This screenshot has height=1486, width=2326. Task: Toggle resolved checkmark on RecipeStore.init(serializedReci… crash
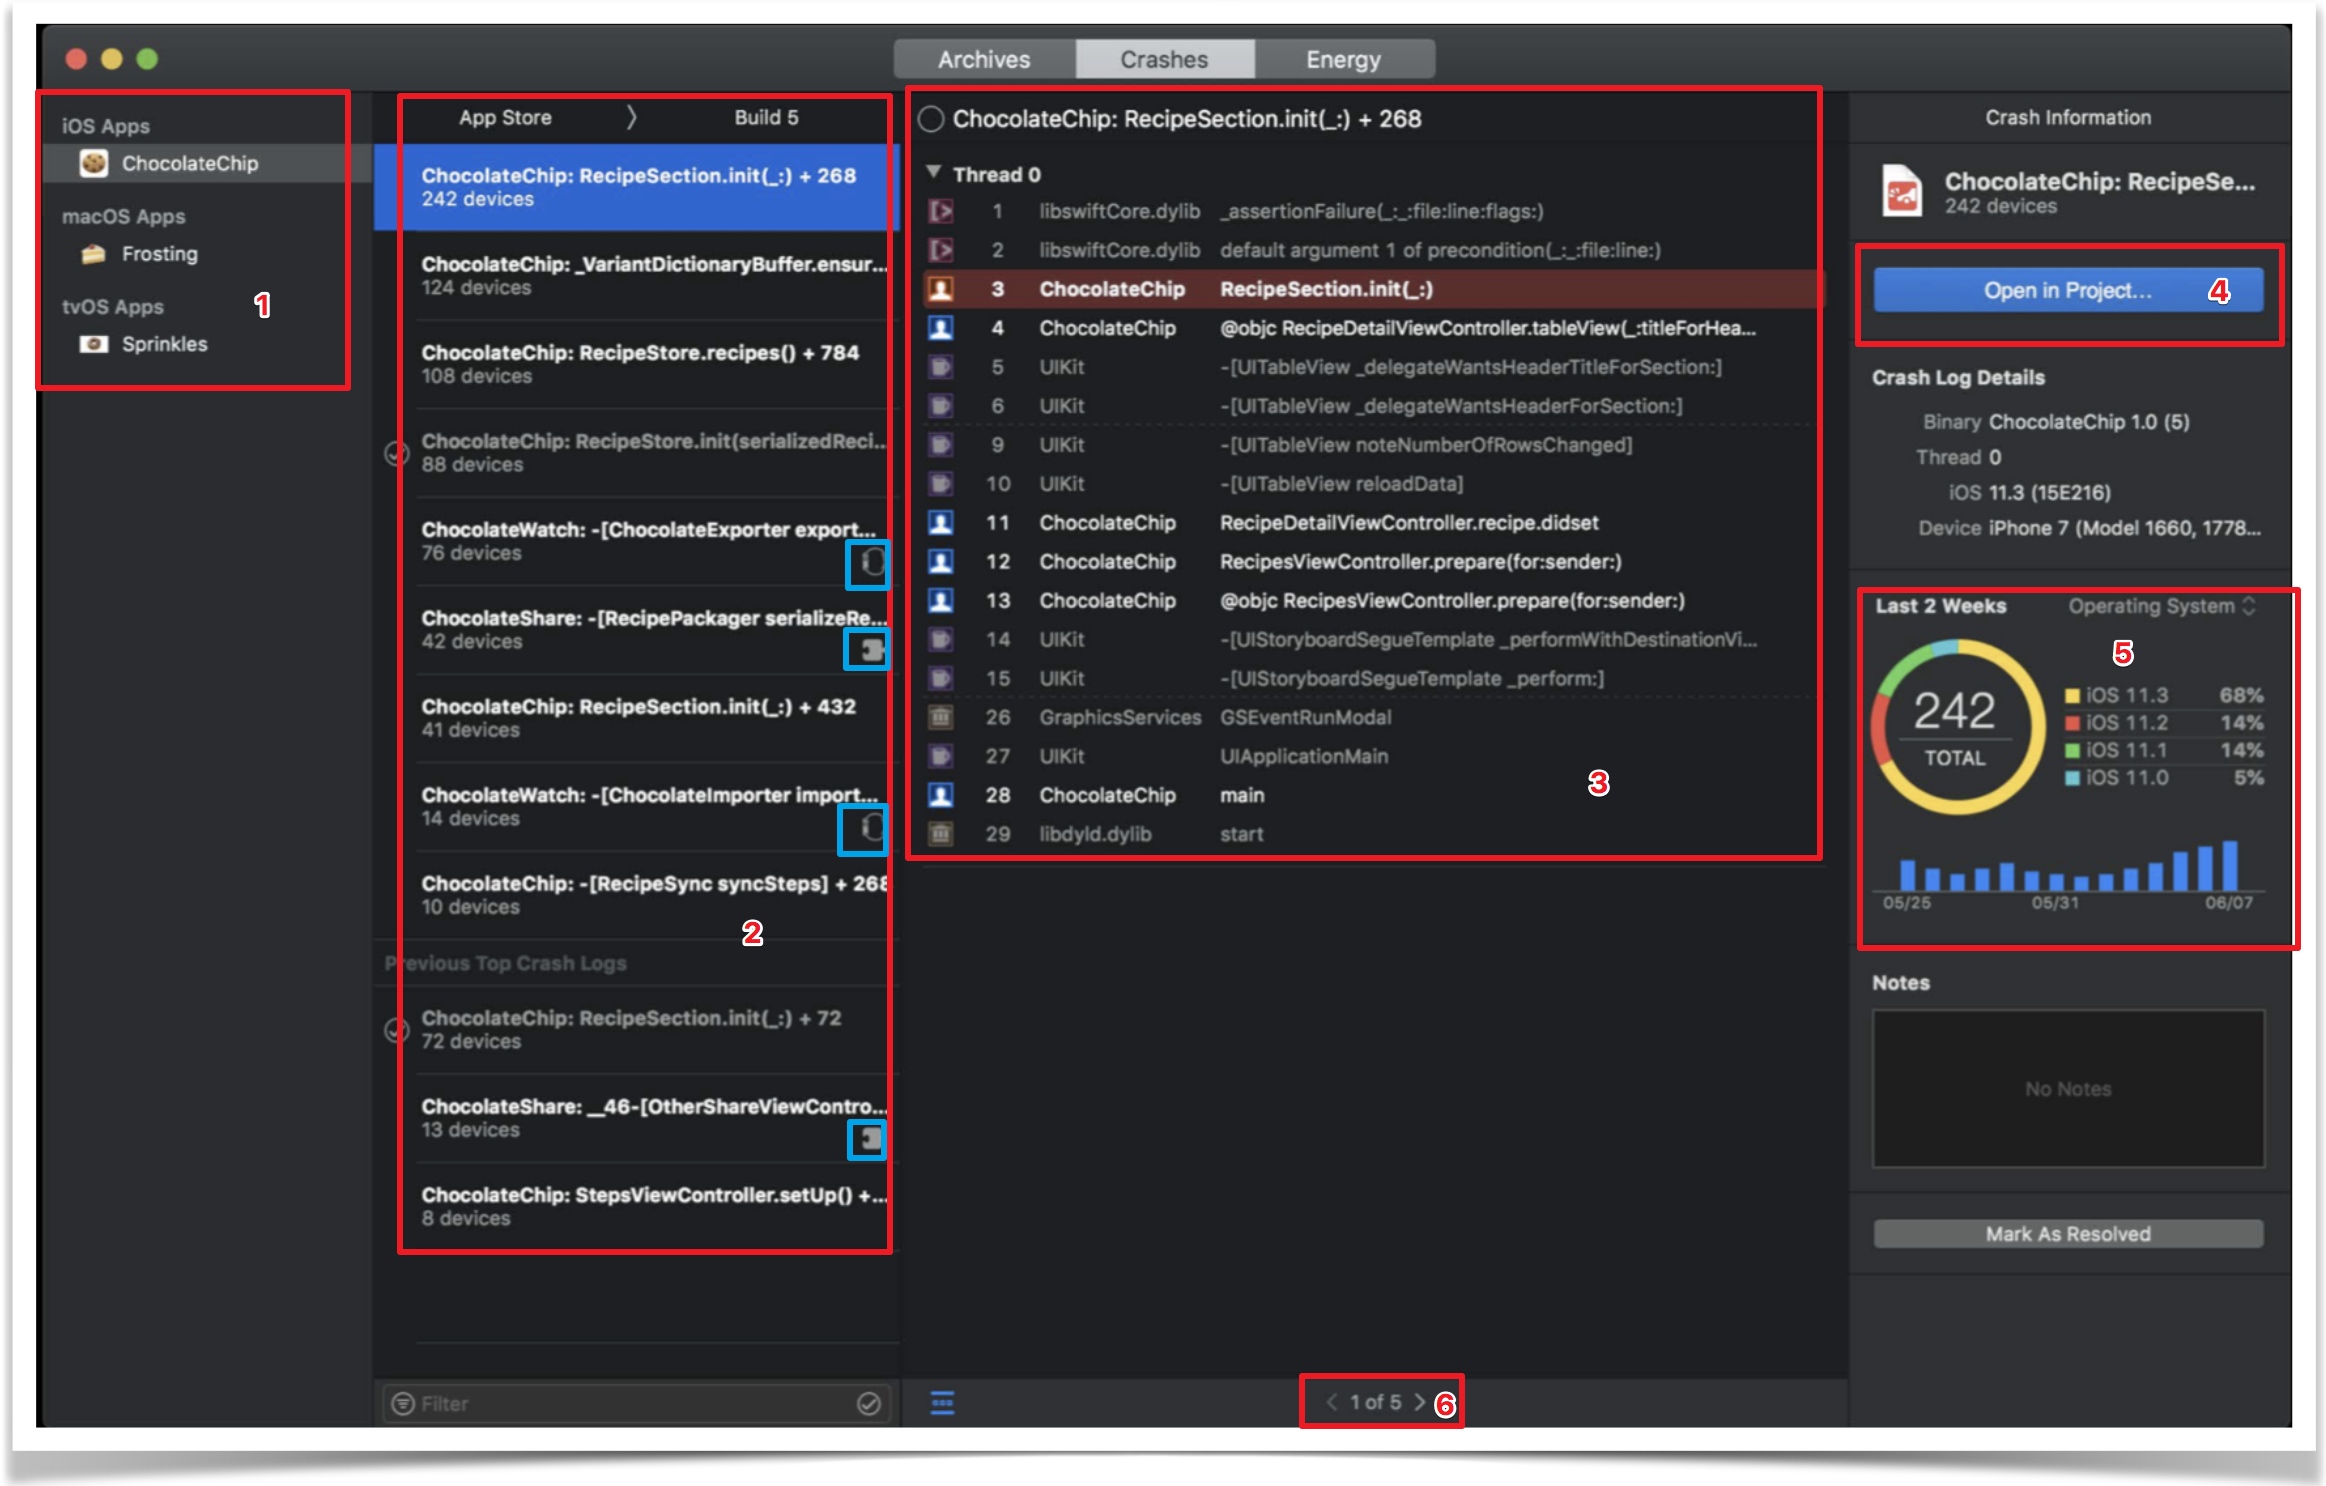[396, 453]
